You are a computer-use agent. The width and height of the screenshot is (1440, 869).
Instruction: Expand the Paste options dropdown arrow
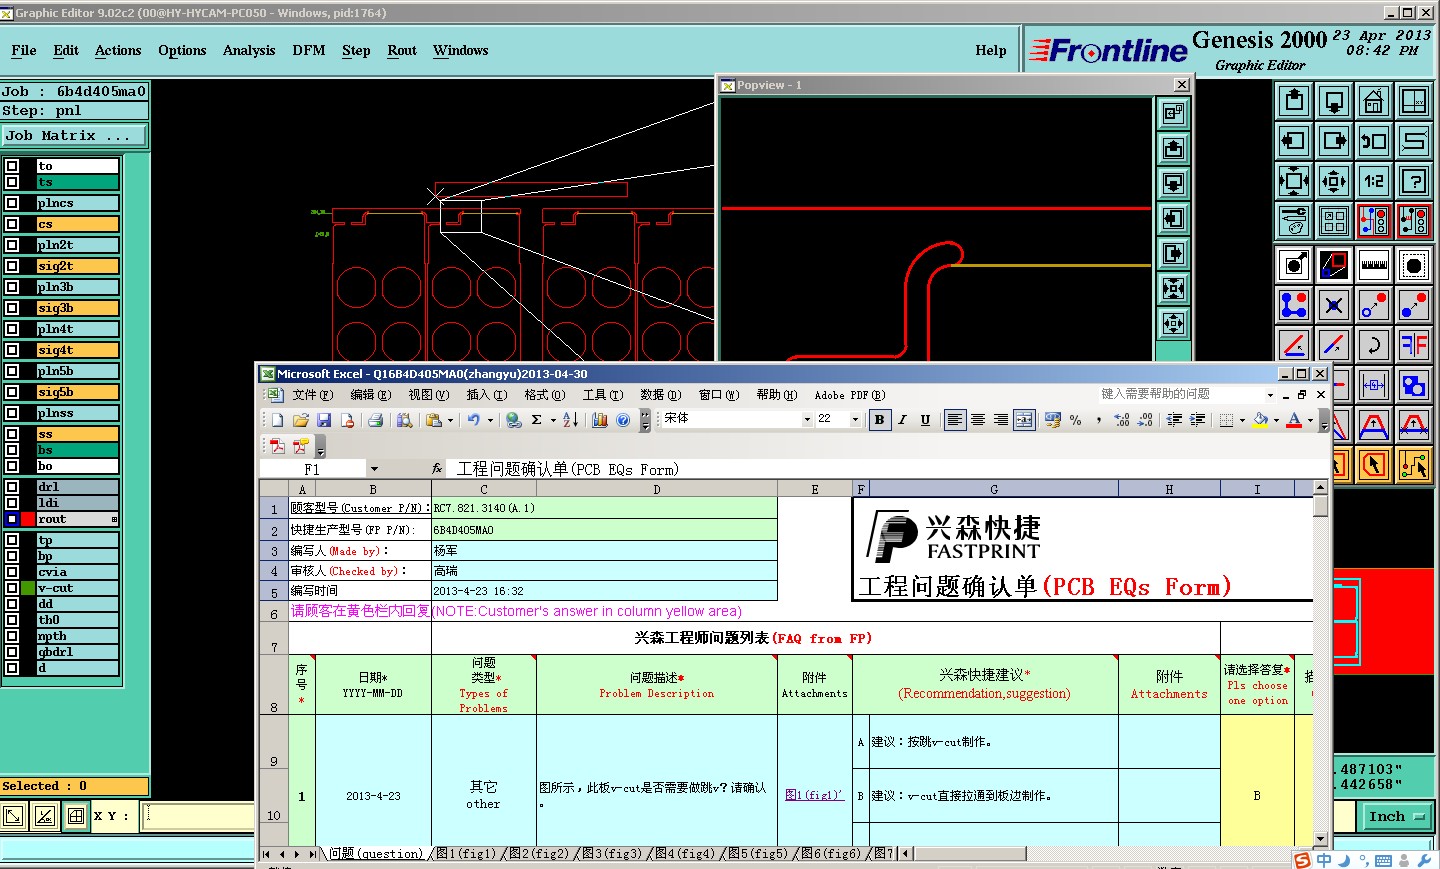pyautogui.click(x=450, y=420)
